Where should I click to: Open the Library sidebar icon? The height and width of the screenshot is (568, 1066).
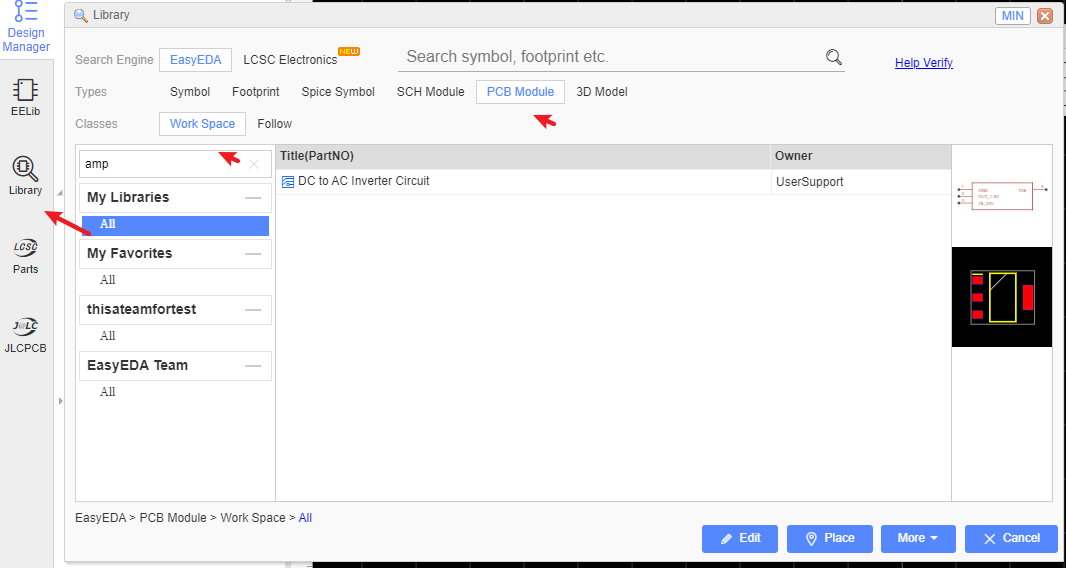tap(25, 176)
